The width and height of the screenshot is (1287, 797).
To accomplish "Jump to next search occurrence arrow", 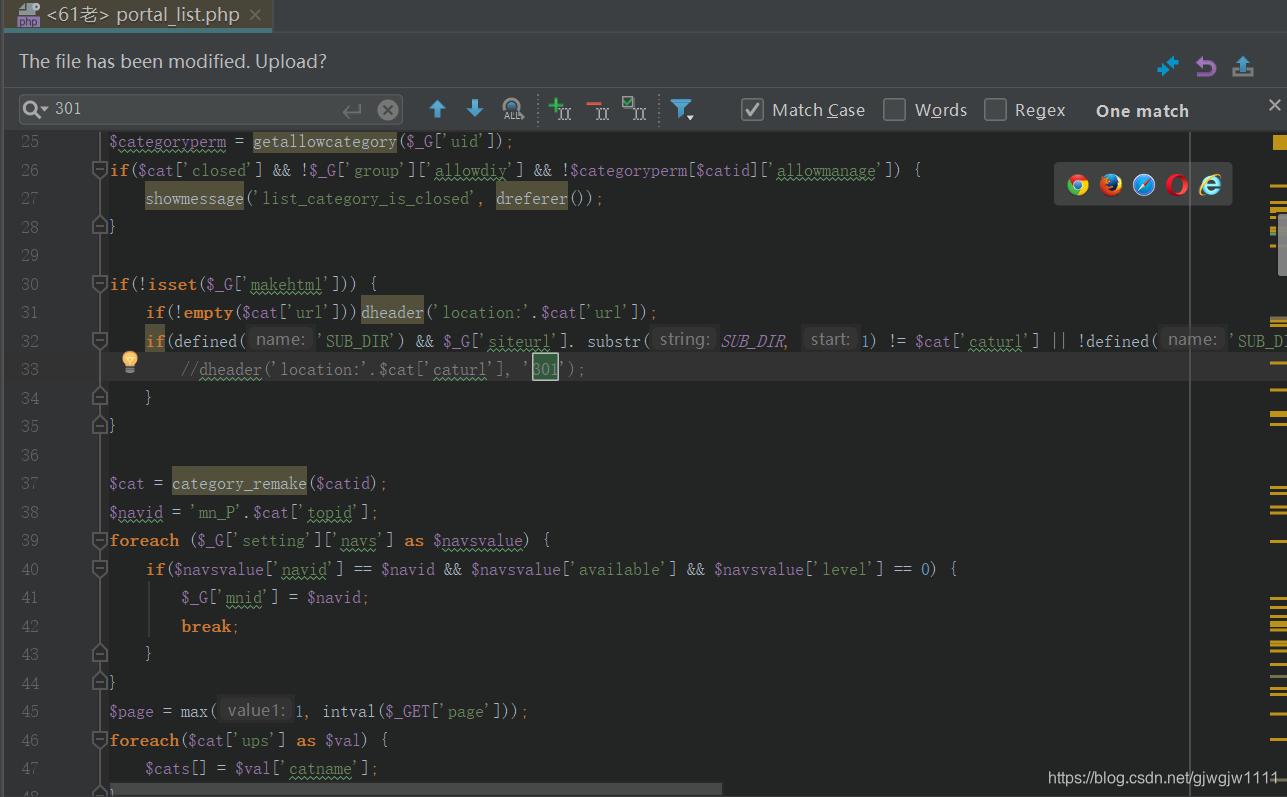I will point(475,109).
